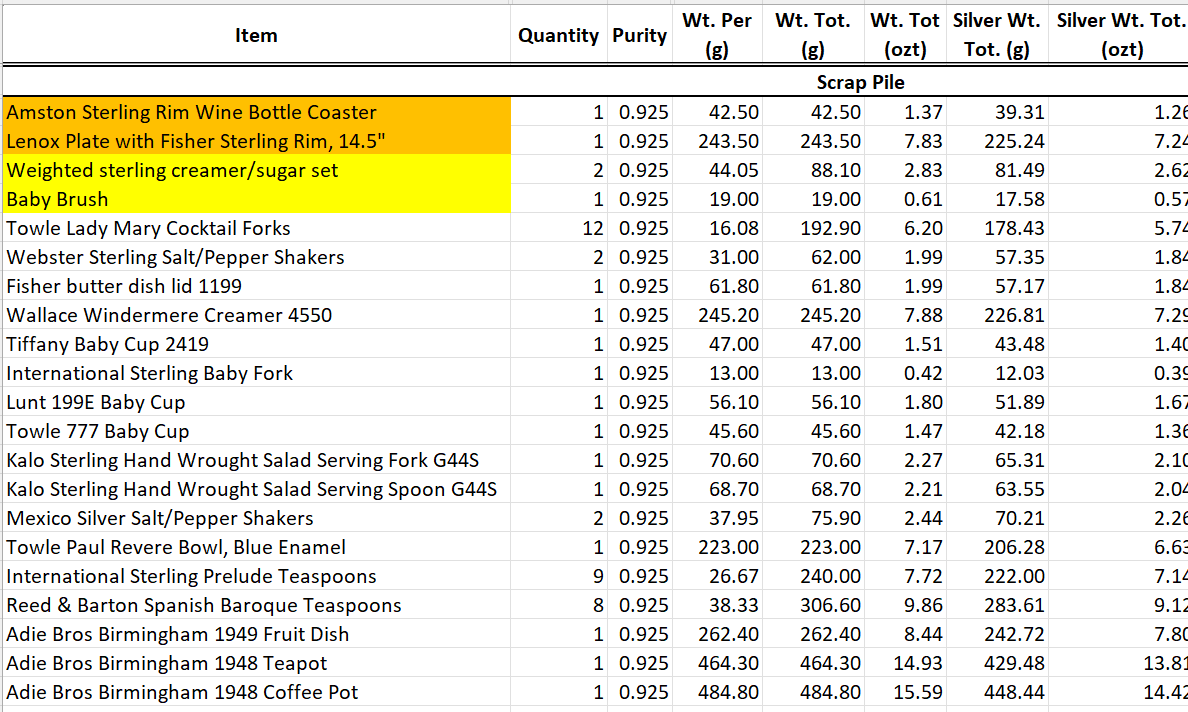The width and height of the screenshot is (1188, 712).
Task: Click the 88.10 total weight value
Action: tap(836, 170)
